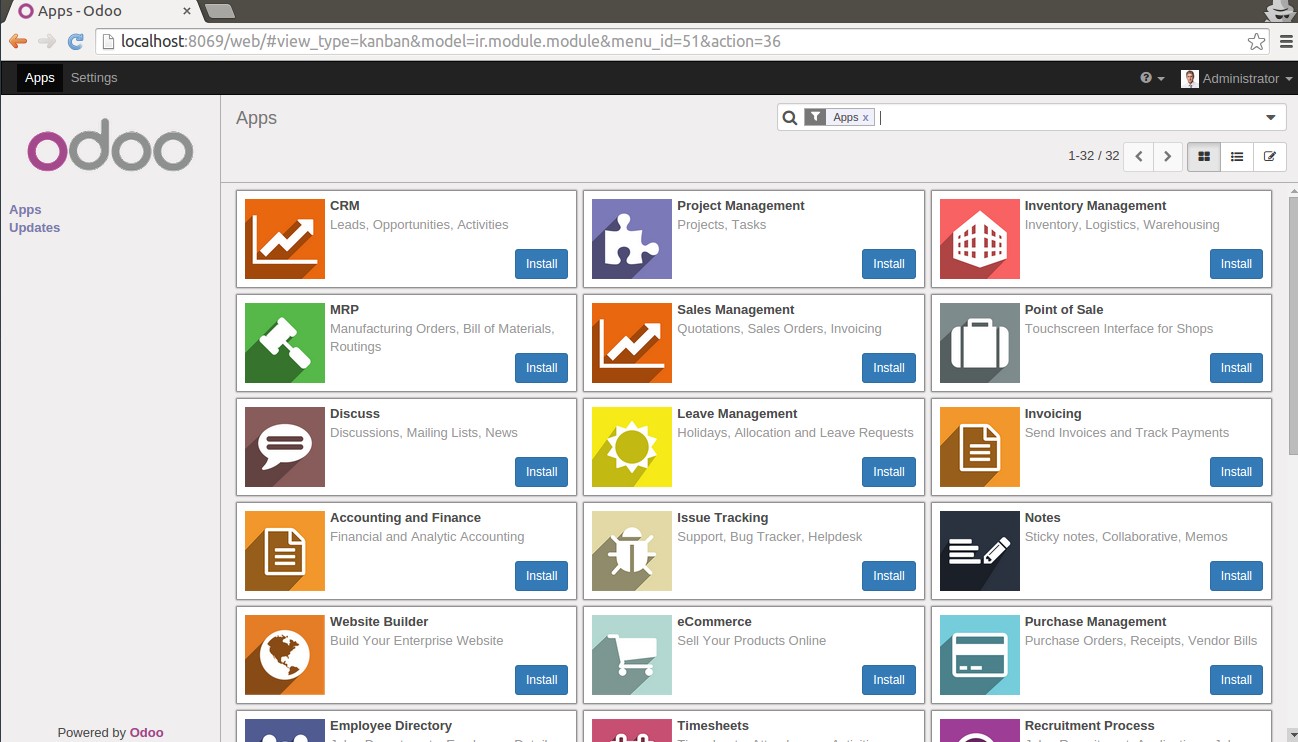Image resolution: width=1298 pixels, height=742 pixels.
Task: Expand search options dropdown arrow
Action: click(1271, 118)
